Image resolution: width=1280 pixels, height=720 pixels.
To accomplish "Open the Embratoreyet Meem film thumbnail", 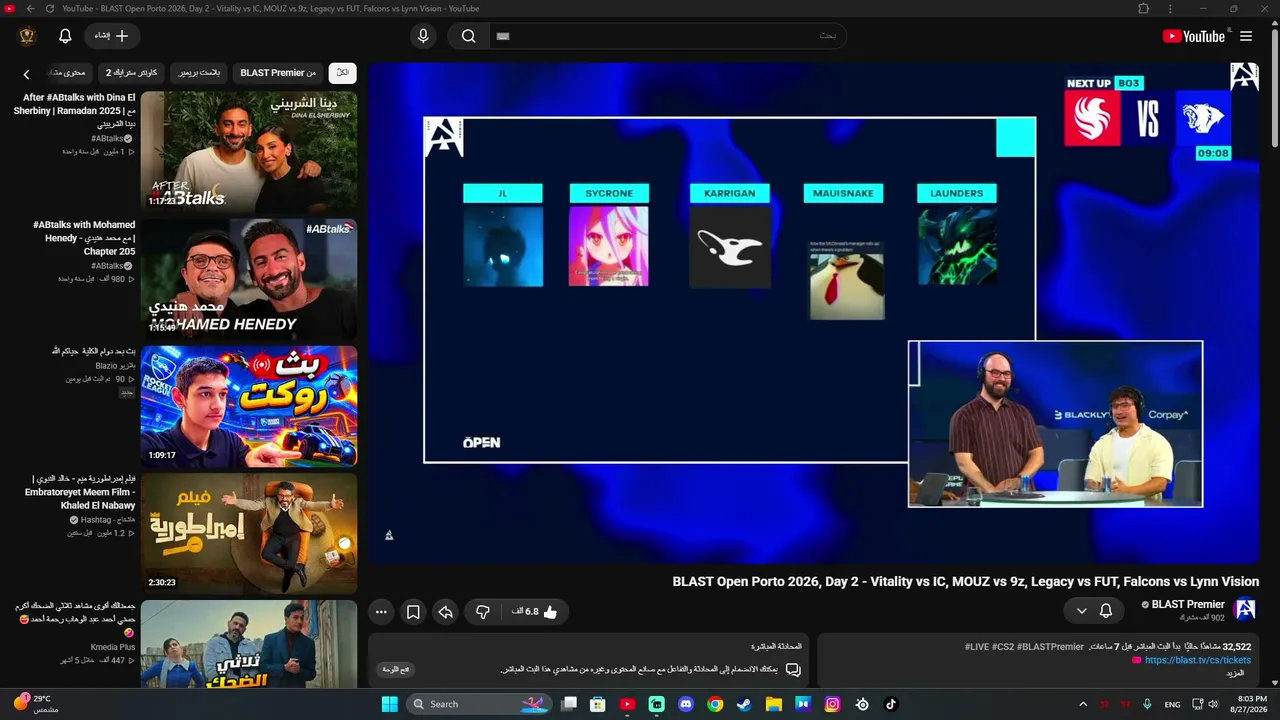I will click(x=249, y=533).
